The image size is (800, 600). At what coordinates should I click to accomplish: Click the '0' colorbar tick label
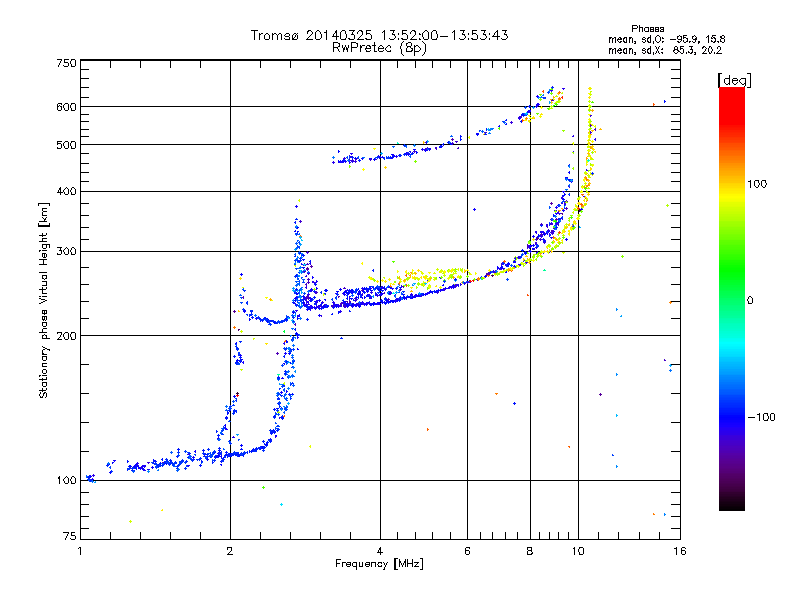click(x=750, y=301)
